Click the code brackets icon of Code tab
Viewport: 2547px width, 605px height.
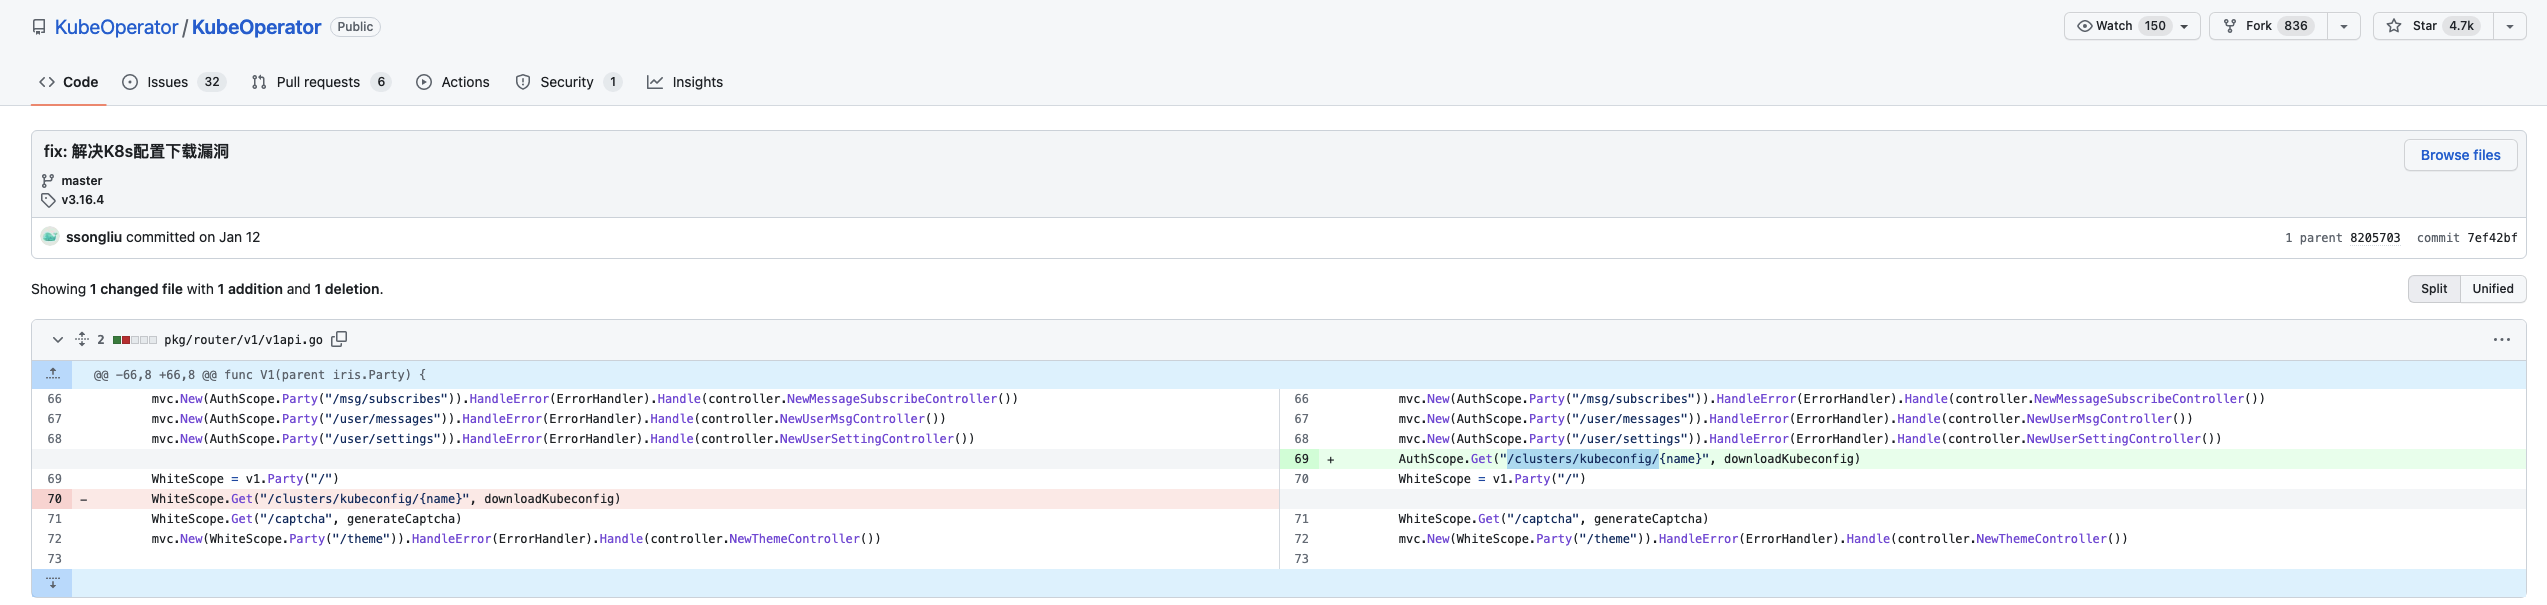[47, 82]
